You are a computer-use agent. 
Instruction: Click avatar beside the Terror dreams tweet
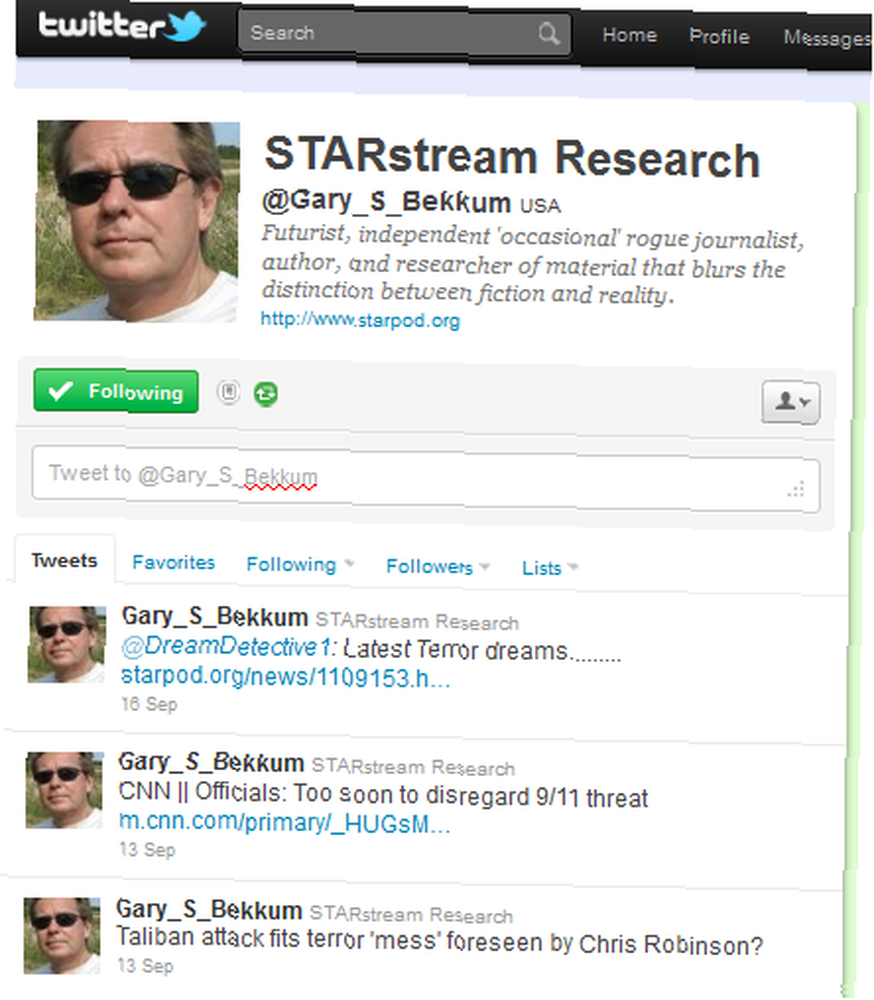67,644
